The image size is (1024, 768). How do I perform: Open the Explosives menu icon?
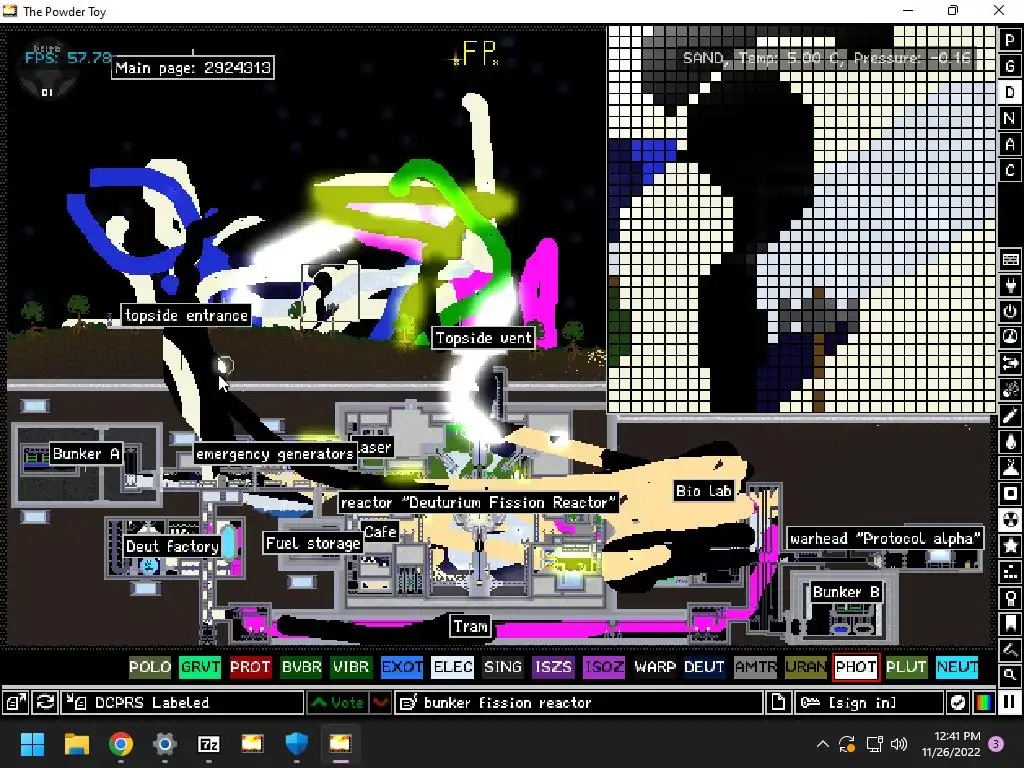coord(1010,389)
